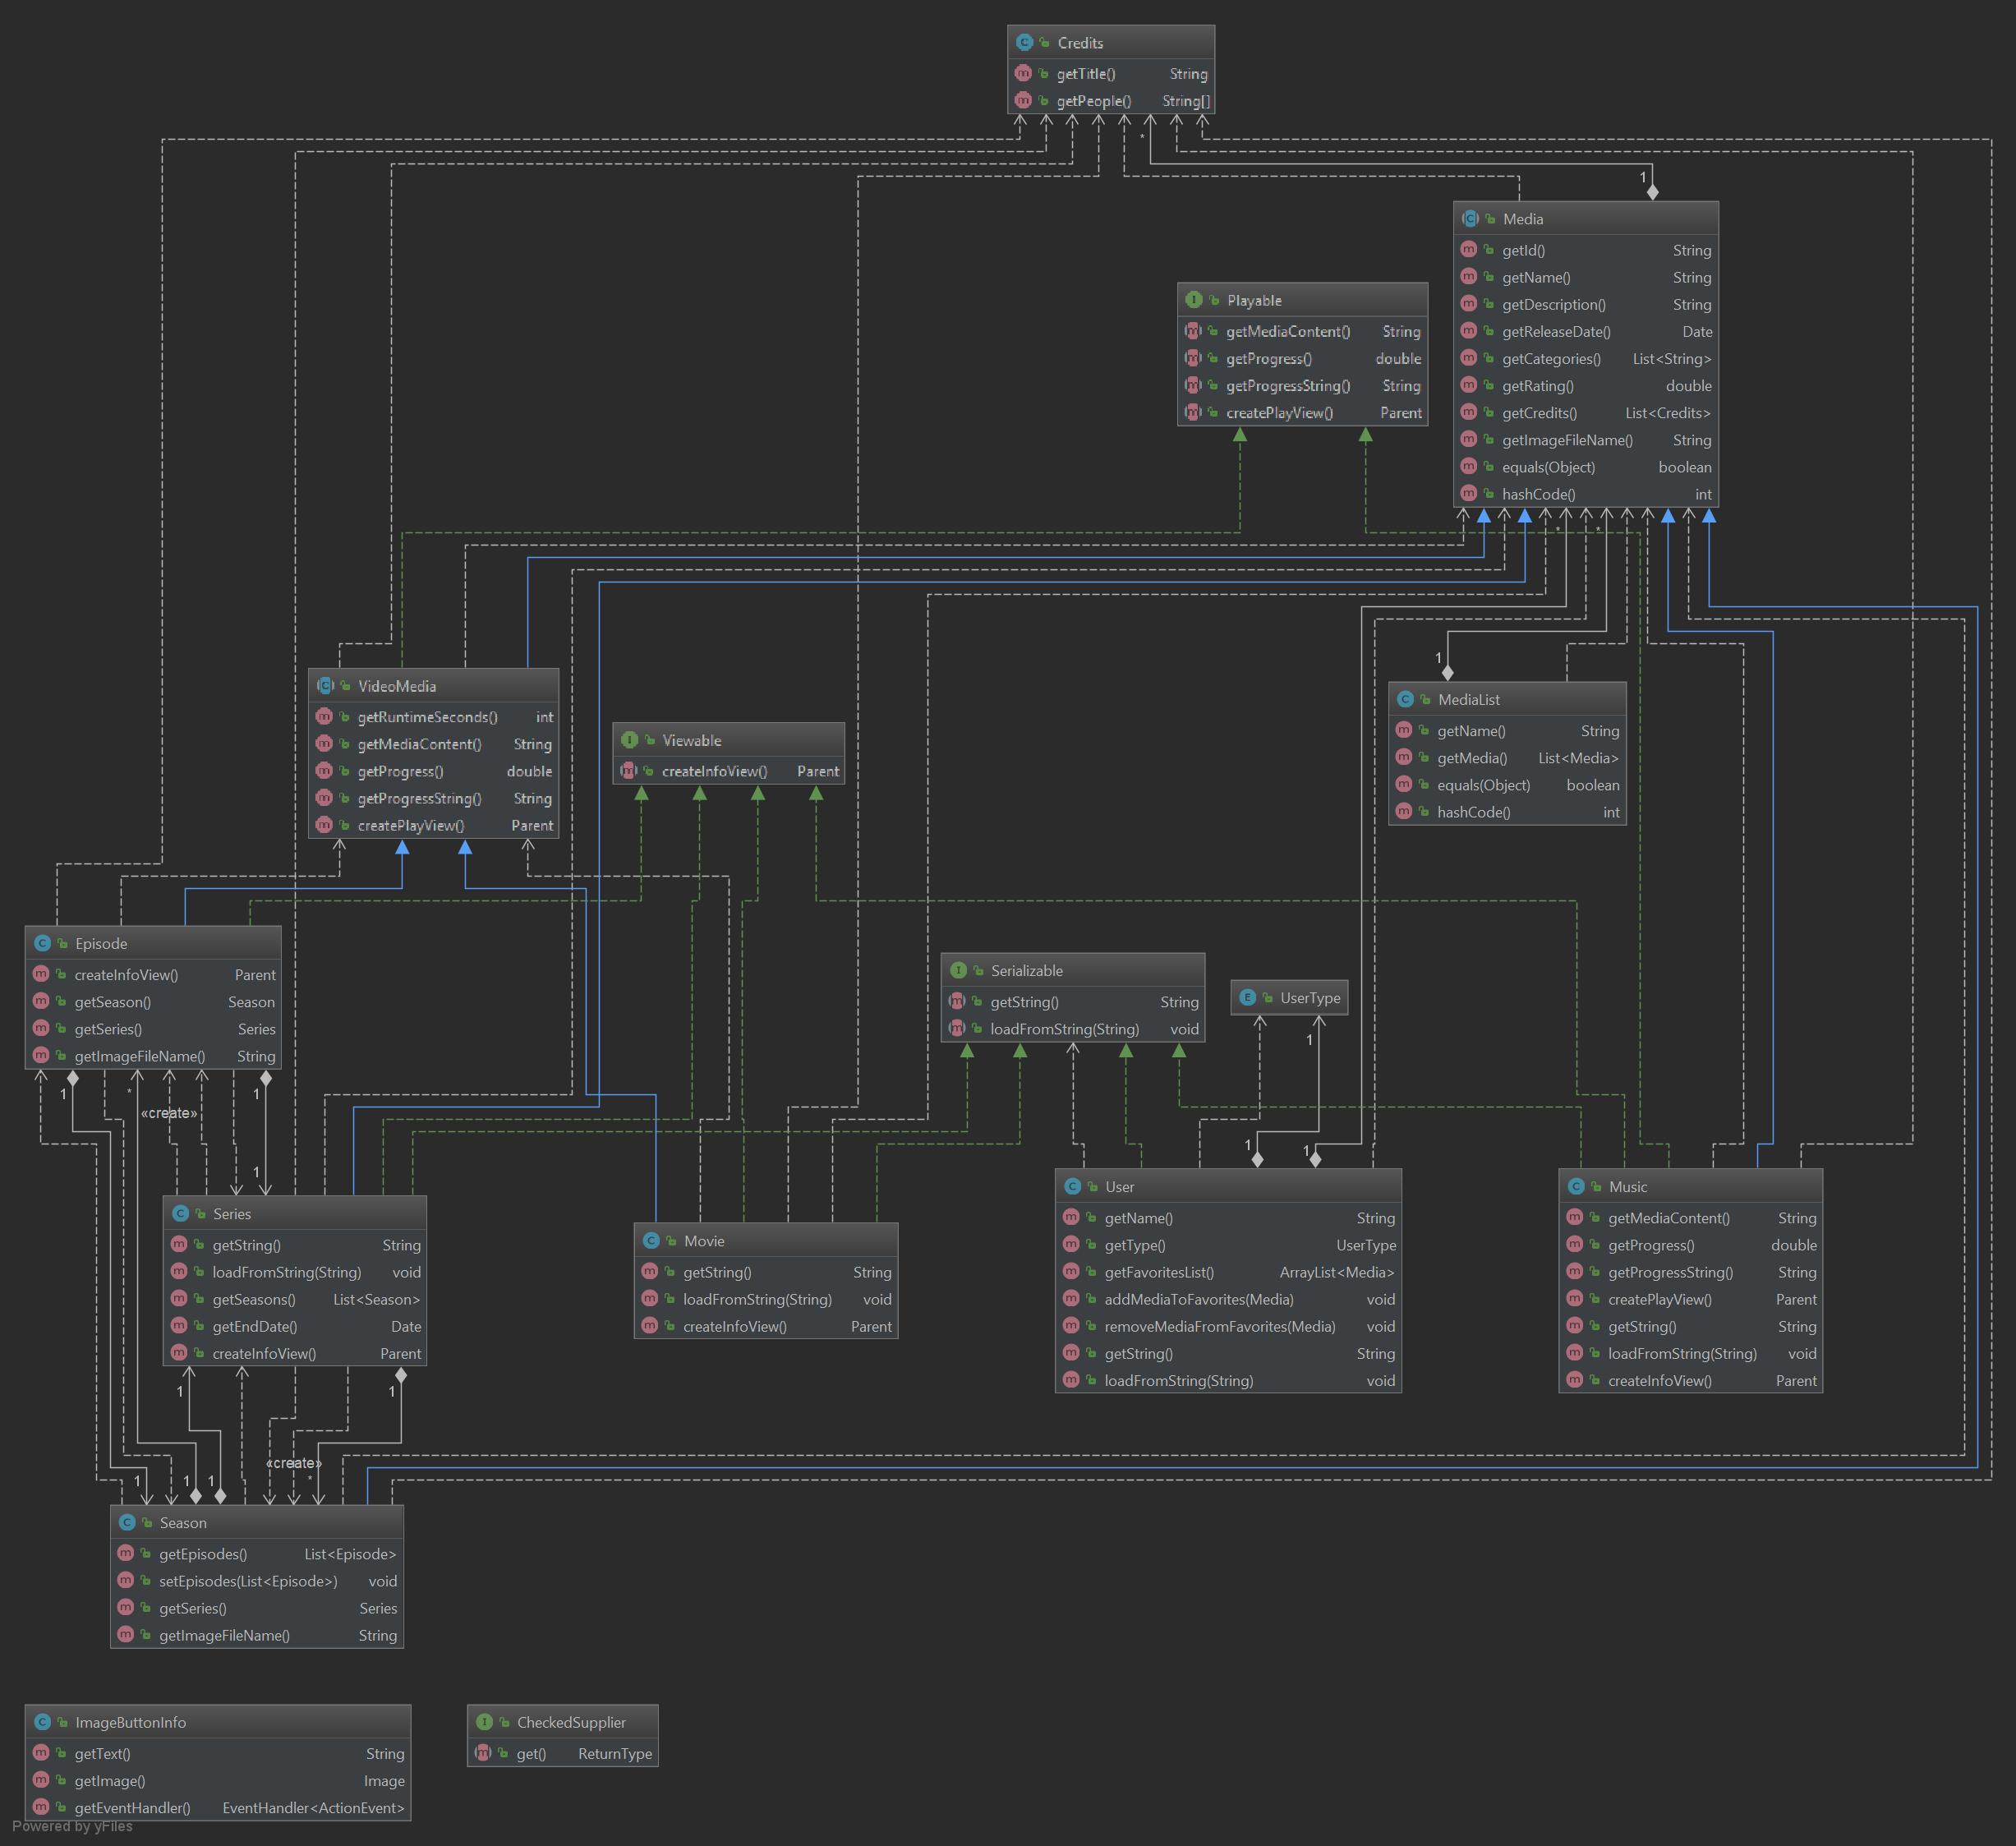Click the Playable interface icon
2016x1846 pixels.
(x=1194, y=299)
